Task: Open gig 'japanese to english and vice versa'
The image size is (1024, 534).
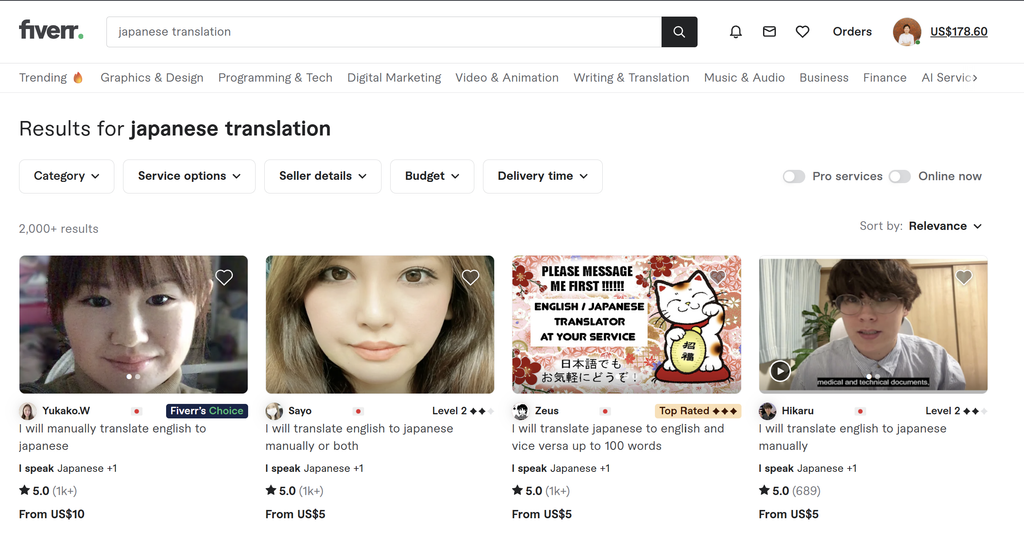Action: [x=618, y=437]
